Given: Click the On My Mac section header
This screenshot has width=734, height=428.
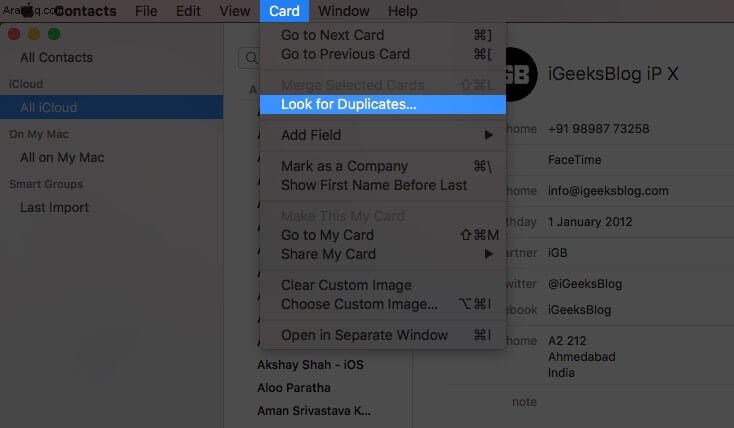Looking at the screenshot, I should 39,134.
